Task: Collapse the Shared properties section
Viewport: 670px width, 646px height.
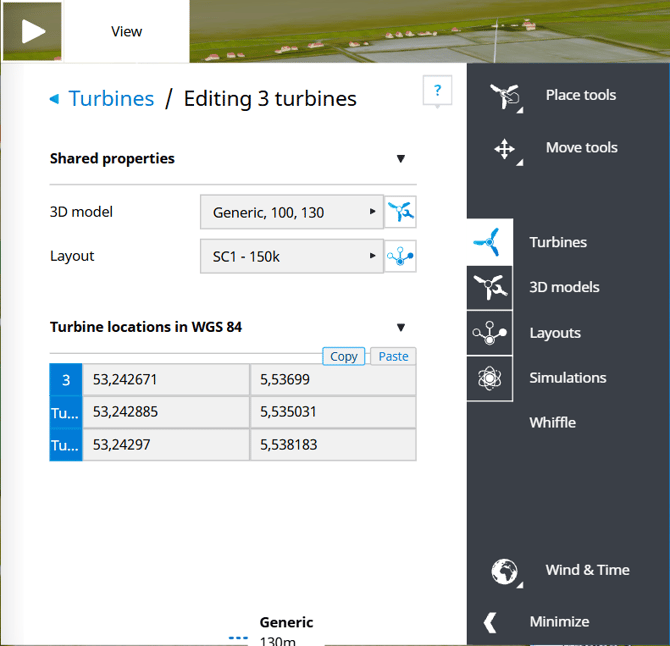Action: pos(400,159)
